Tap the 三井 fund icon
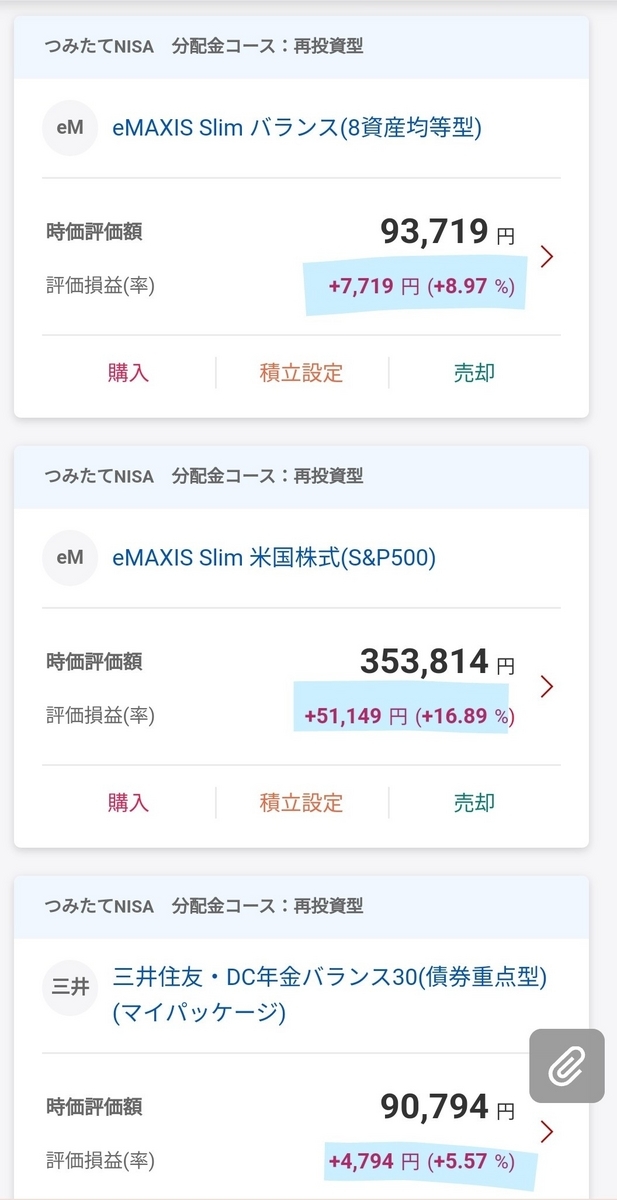 (70, 987)
